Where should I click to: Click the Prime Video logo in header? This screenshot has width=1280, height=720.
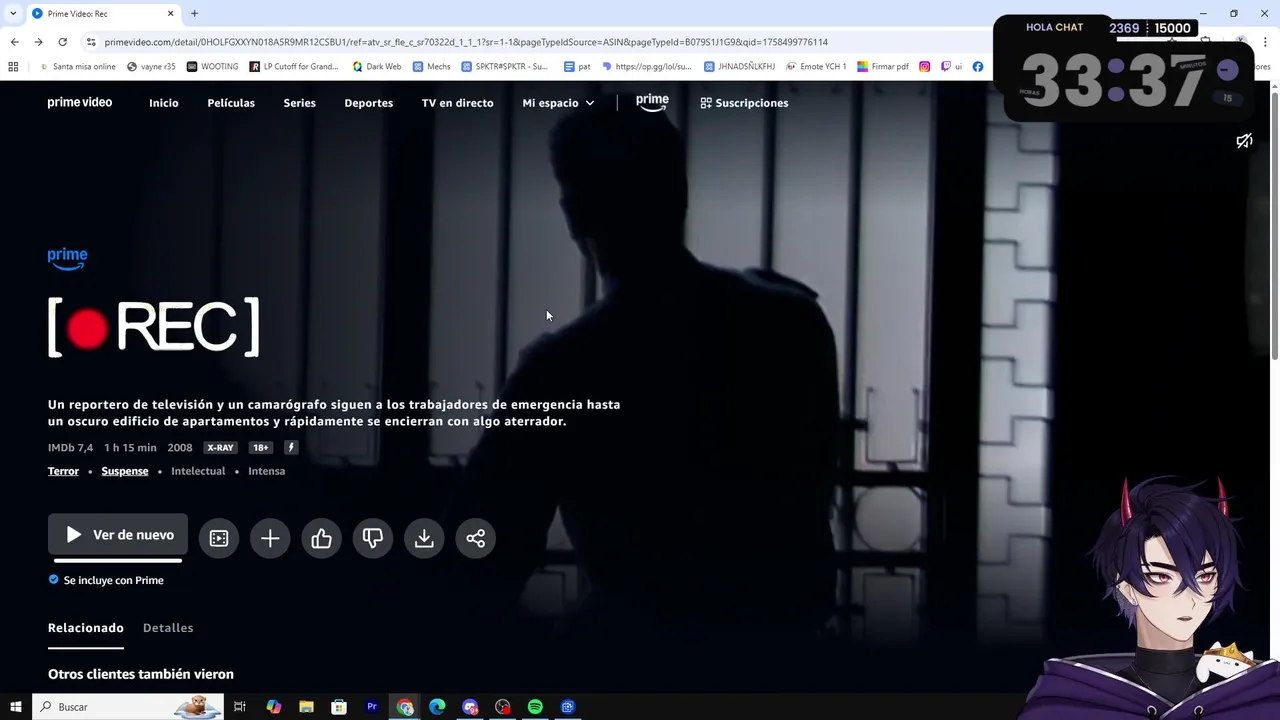[80, 102]
